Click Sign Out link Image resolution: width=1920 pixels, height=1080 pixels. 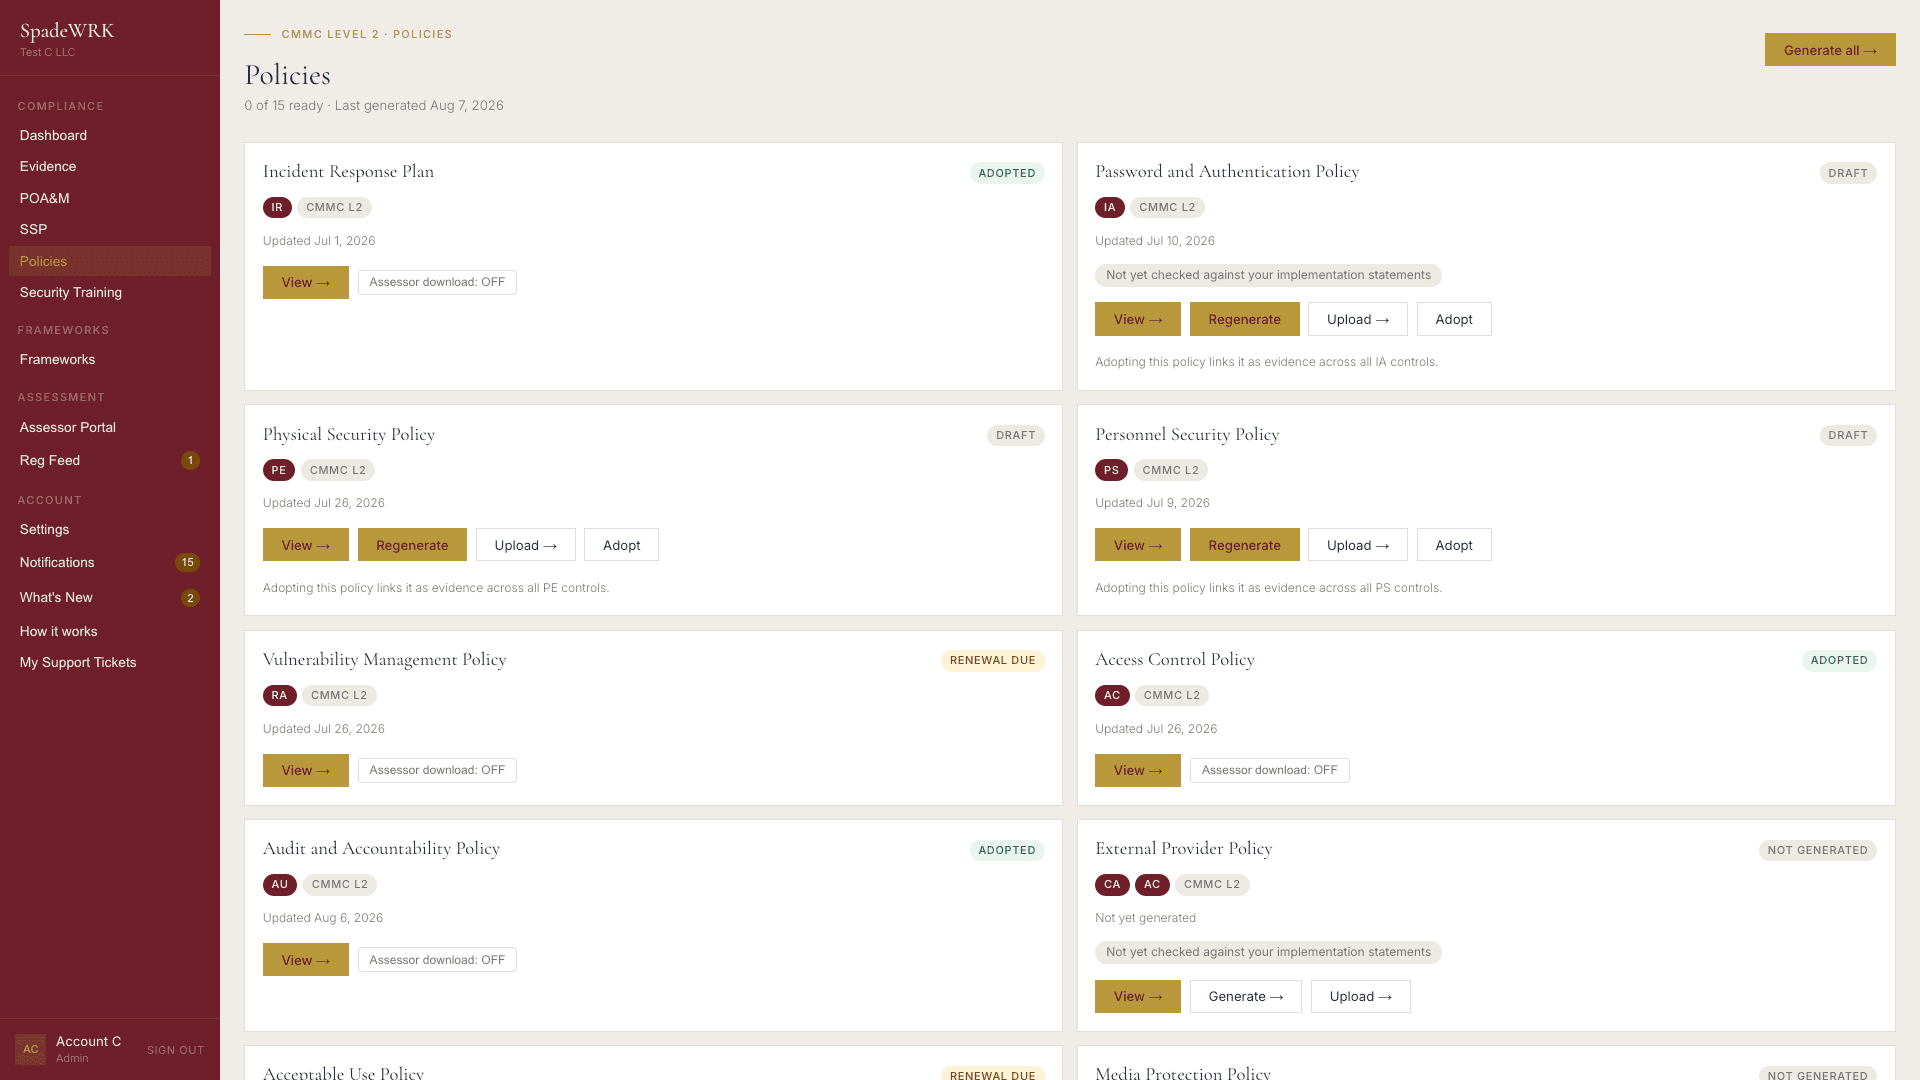click(175, 1050)
